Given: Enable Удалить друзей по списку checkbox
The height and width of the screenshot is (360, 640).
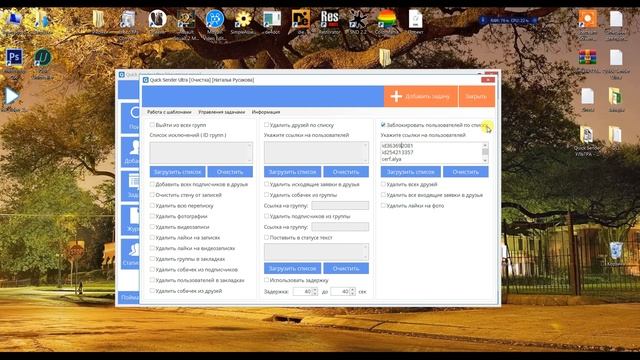Looking at the screenshot, I should (x=266, y=125).
